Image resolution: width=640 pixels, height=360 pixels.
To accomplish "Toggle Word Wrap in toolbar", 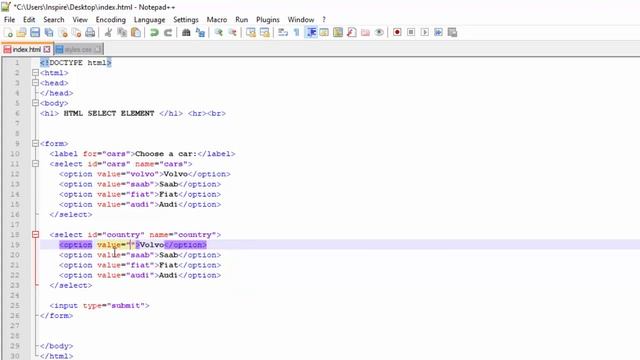I will point(283,33).
